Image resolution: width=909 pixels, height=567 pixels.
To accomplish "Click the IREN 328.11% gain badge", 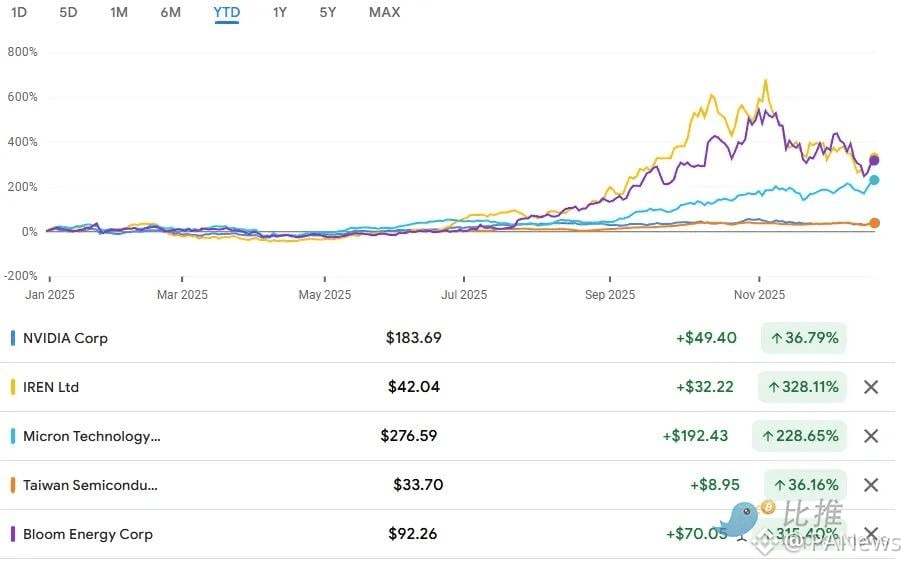I will click(x=802, y=387).
